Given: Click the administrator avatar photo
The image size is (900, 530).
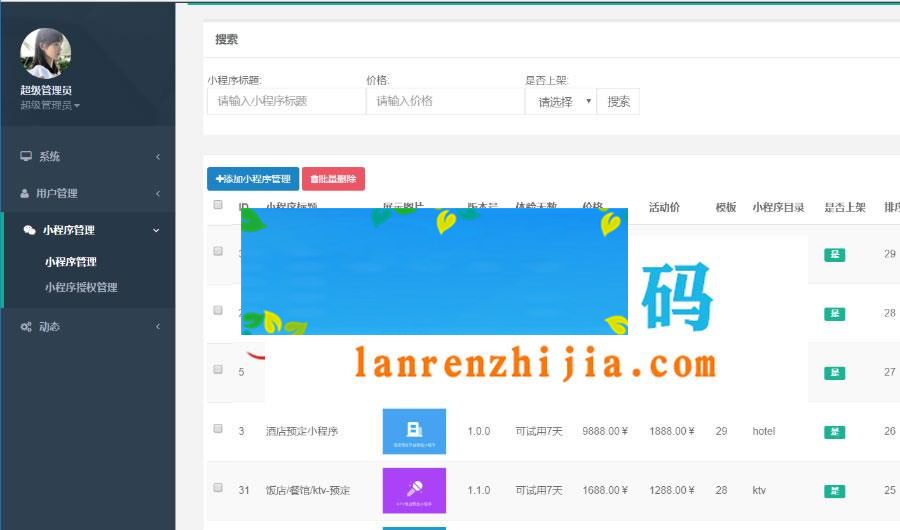Looking at the screenshot, I should tap(46, 53).
